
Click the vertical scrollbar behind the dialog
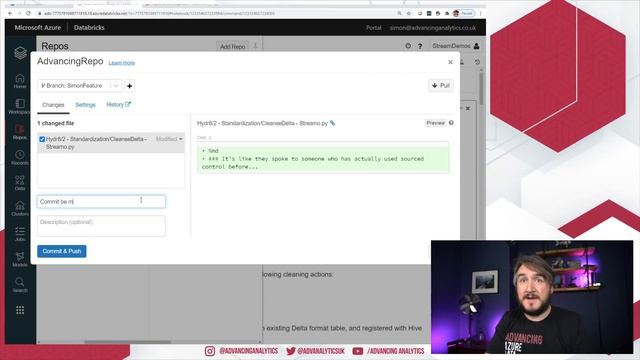(481, 88)
